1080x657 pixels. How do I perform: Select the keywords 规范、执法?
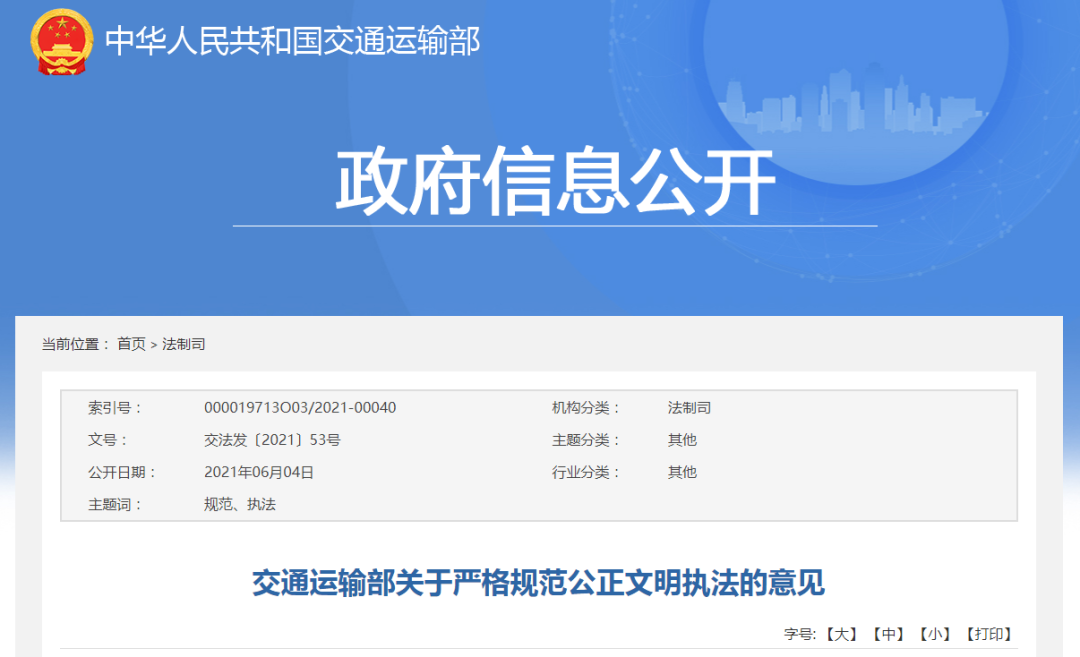(x=240, y=505)
